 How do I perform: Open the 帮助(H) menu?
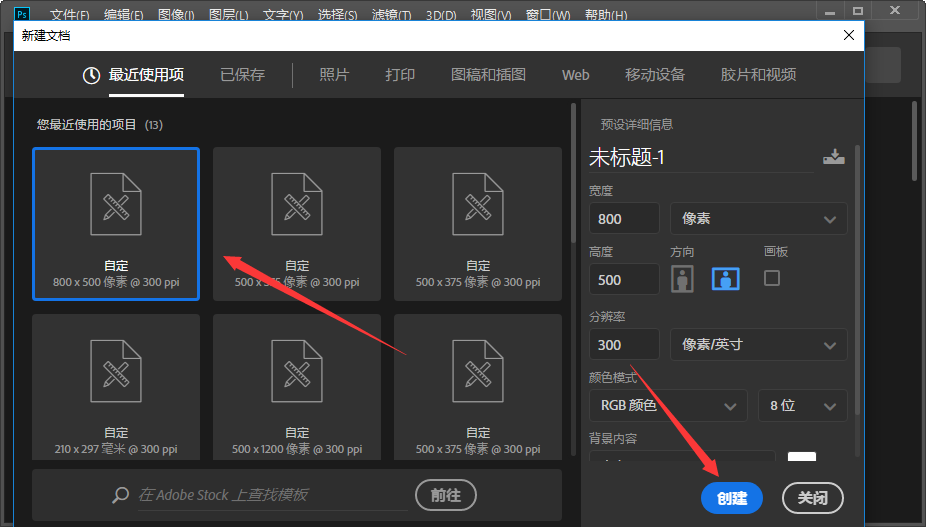coord(607,15)
